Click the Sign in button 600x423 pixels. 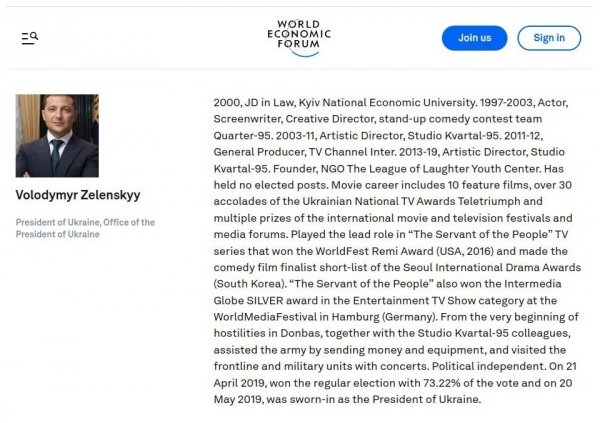[549, 38]
